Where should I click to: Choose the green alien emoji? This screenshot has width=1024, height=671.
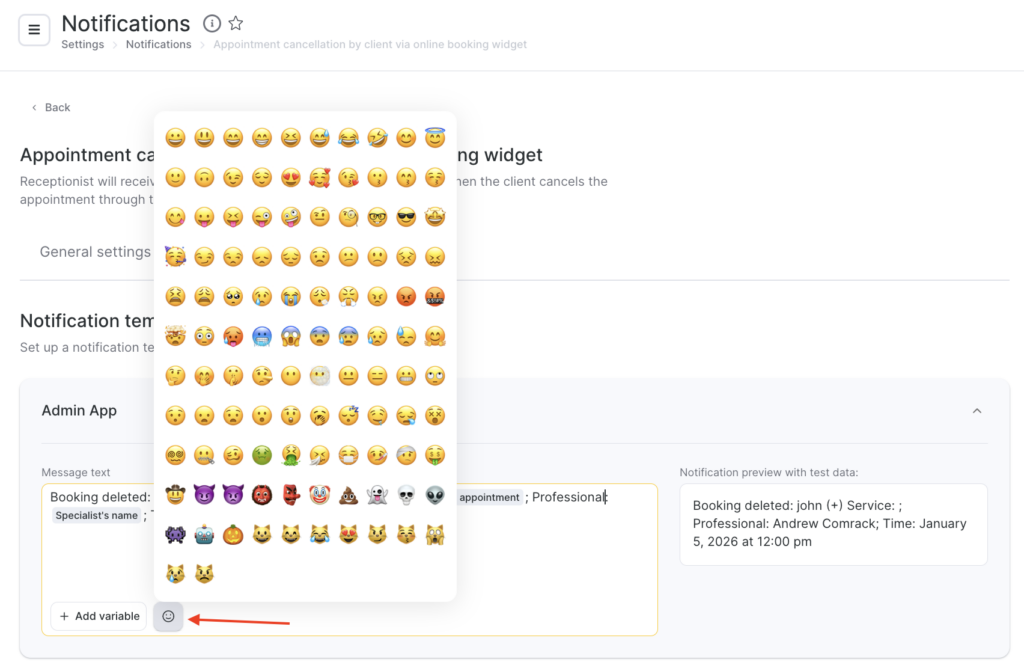pyautogui.click(x=435, y=496)
